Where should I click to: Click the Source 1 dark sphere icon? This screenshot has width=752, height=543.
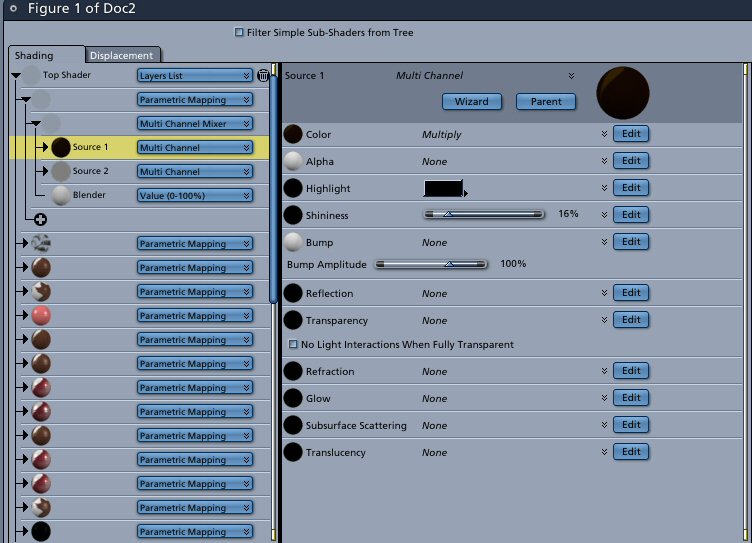61,147
